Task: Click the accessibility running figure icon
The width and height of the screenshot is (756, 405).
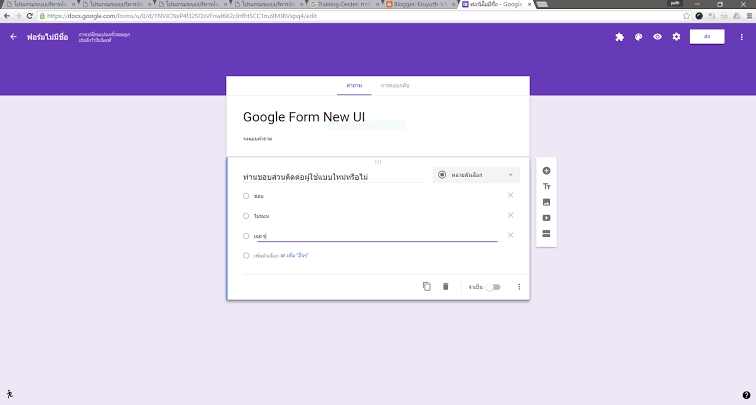Action: click(x=9, y=394)
